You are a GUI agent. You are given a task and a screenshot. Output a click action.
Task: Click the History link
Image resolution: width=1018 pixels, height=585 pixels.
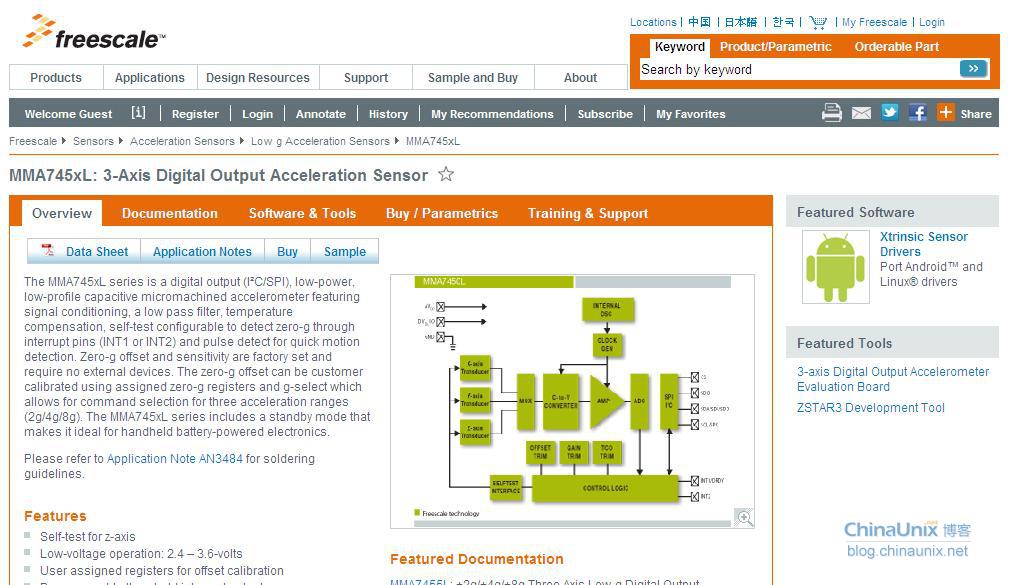pos(388,114)
